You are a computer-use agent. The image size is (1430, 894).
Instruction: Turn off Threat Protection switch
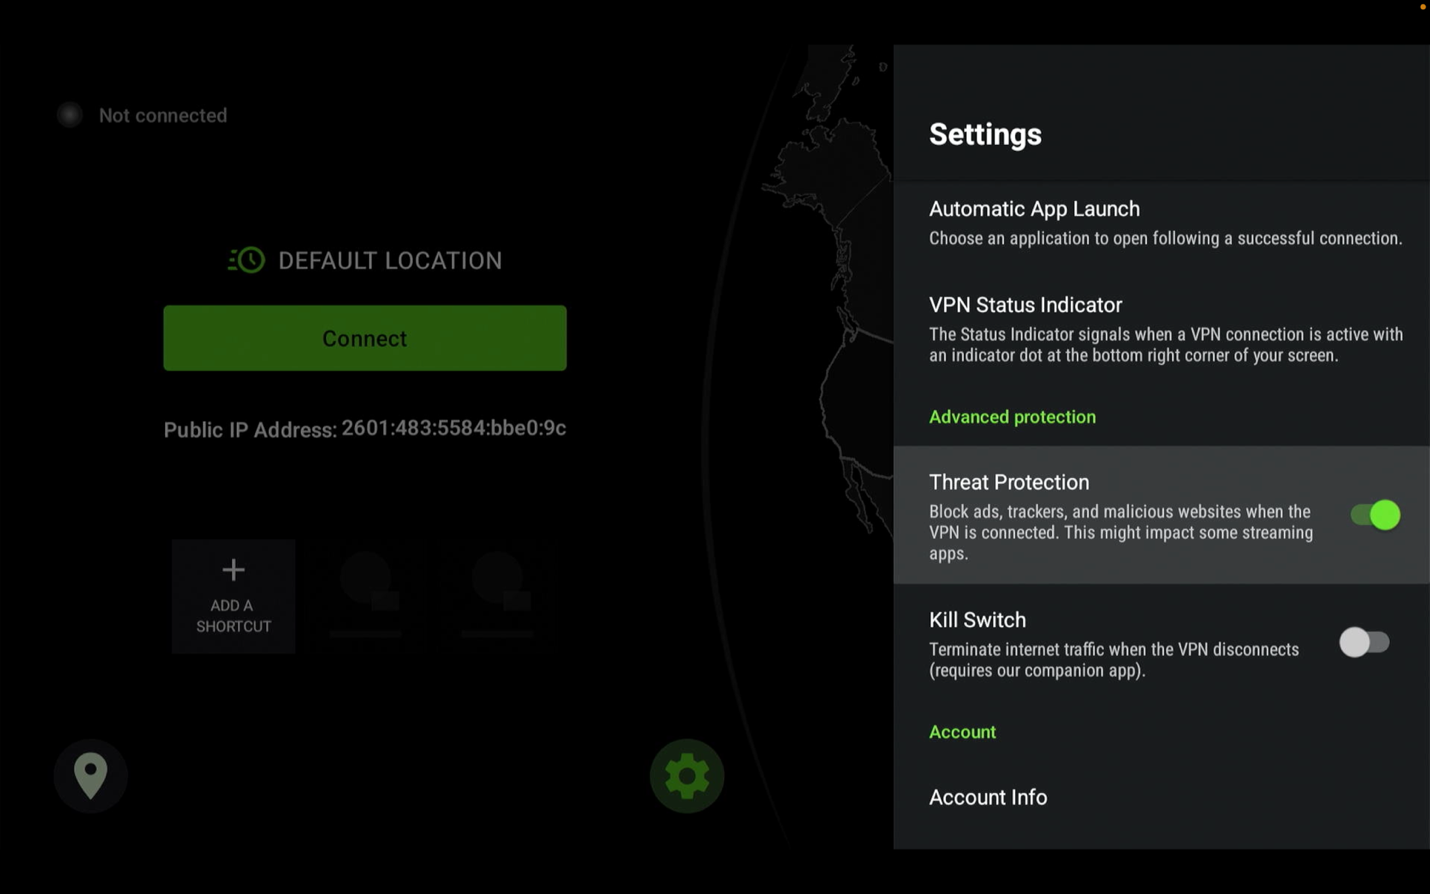pos(1375,515)
